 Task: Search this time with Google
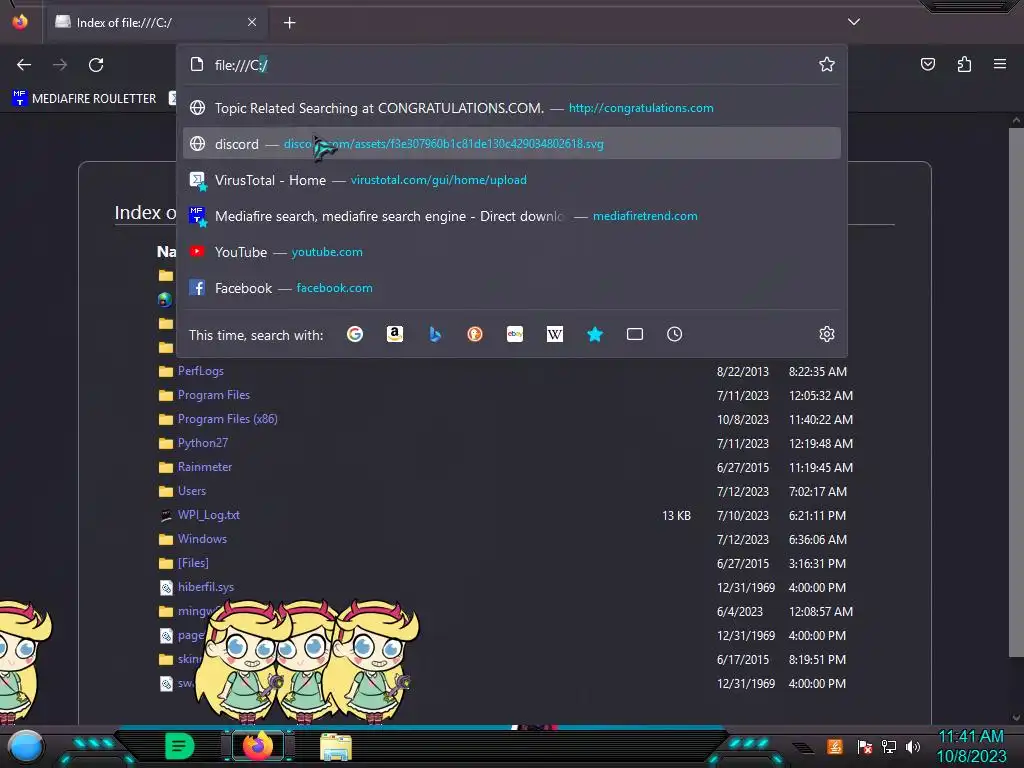pyautogui.click(x=355, y=334)
